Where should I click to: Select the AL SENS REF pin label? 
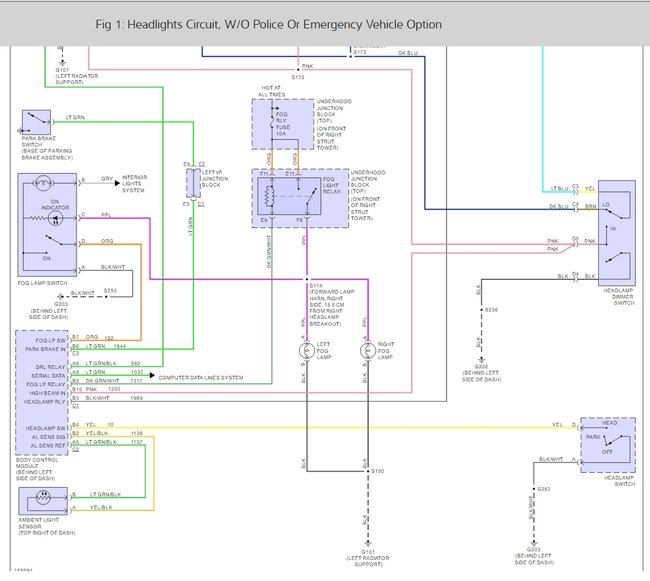(48, 445)
